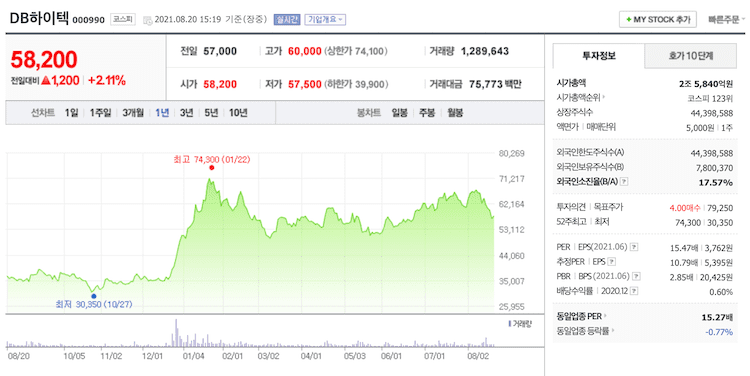
Task: Click the 거래량 value 1,289,643
Action: (485, 51)
